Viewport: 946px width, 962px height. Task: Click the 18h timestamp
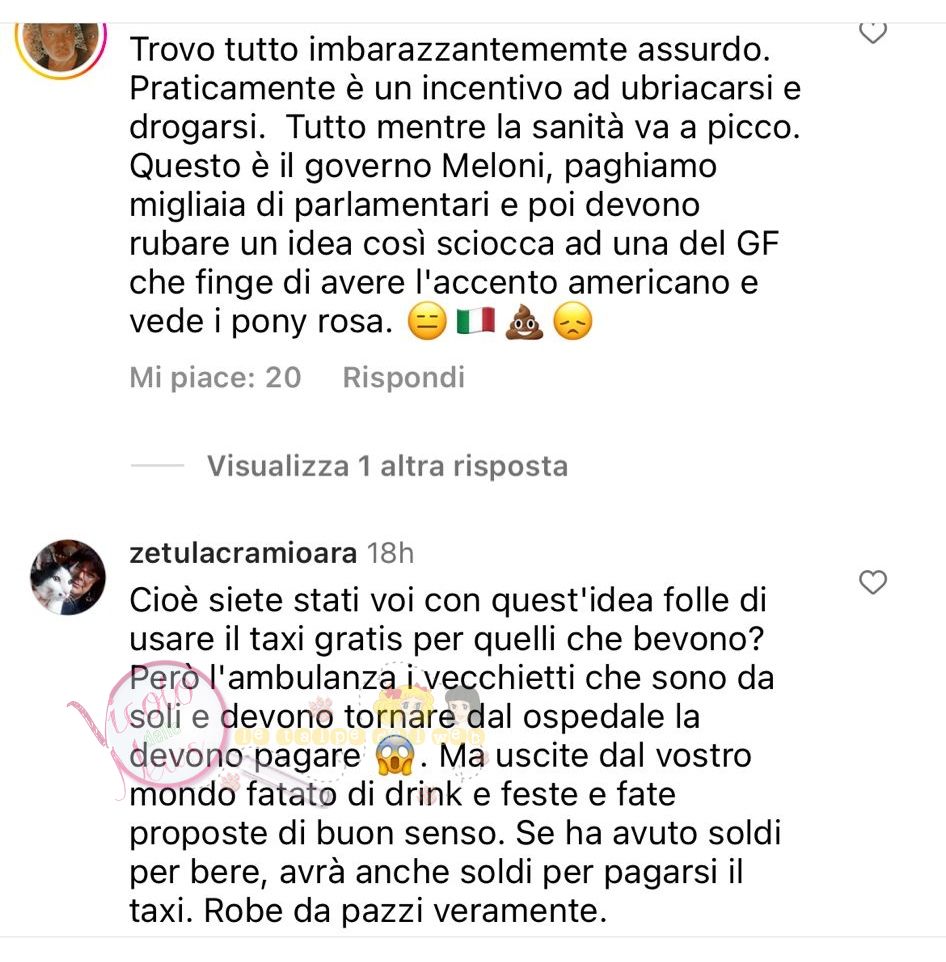point(390,553)
